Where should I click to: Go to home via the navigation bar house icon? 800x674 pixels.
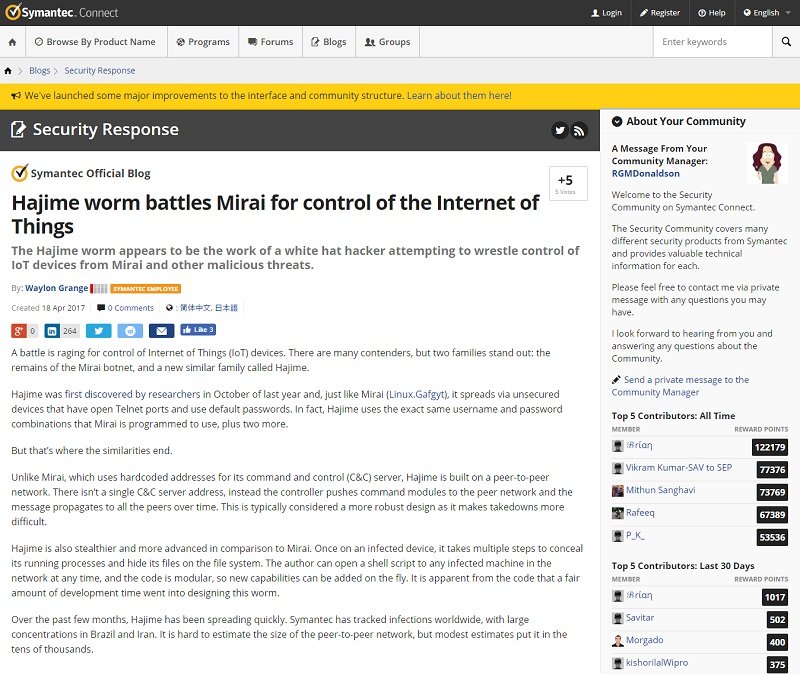[x=12, y=42]
